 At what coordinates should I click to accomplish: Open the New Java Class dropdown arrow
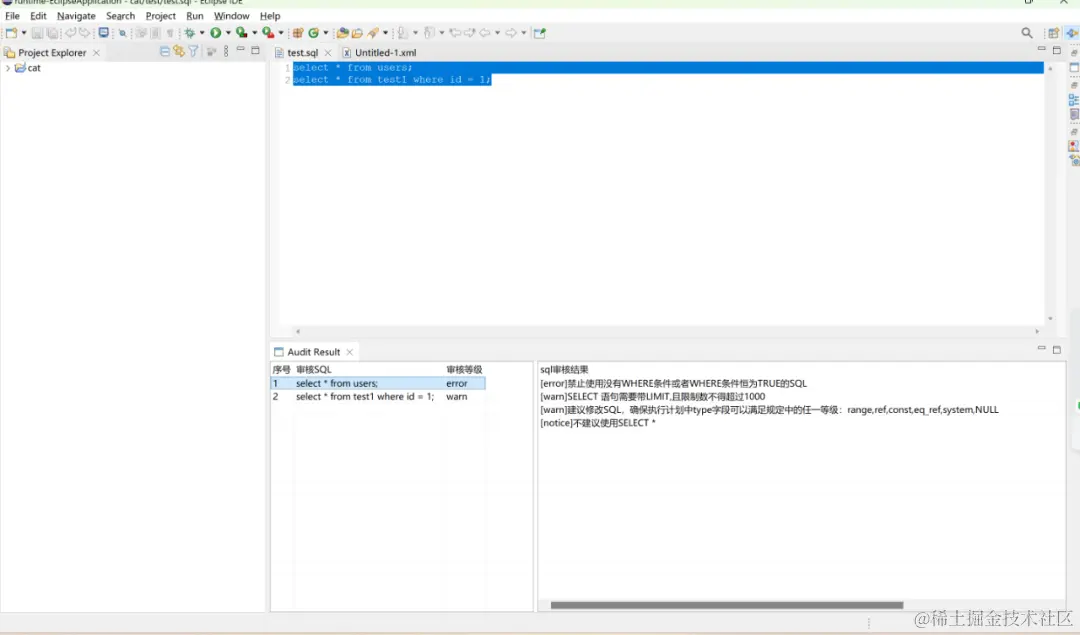(326, 32)
